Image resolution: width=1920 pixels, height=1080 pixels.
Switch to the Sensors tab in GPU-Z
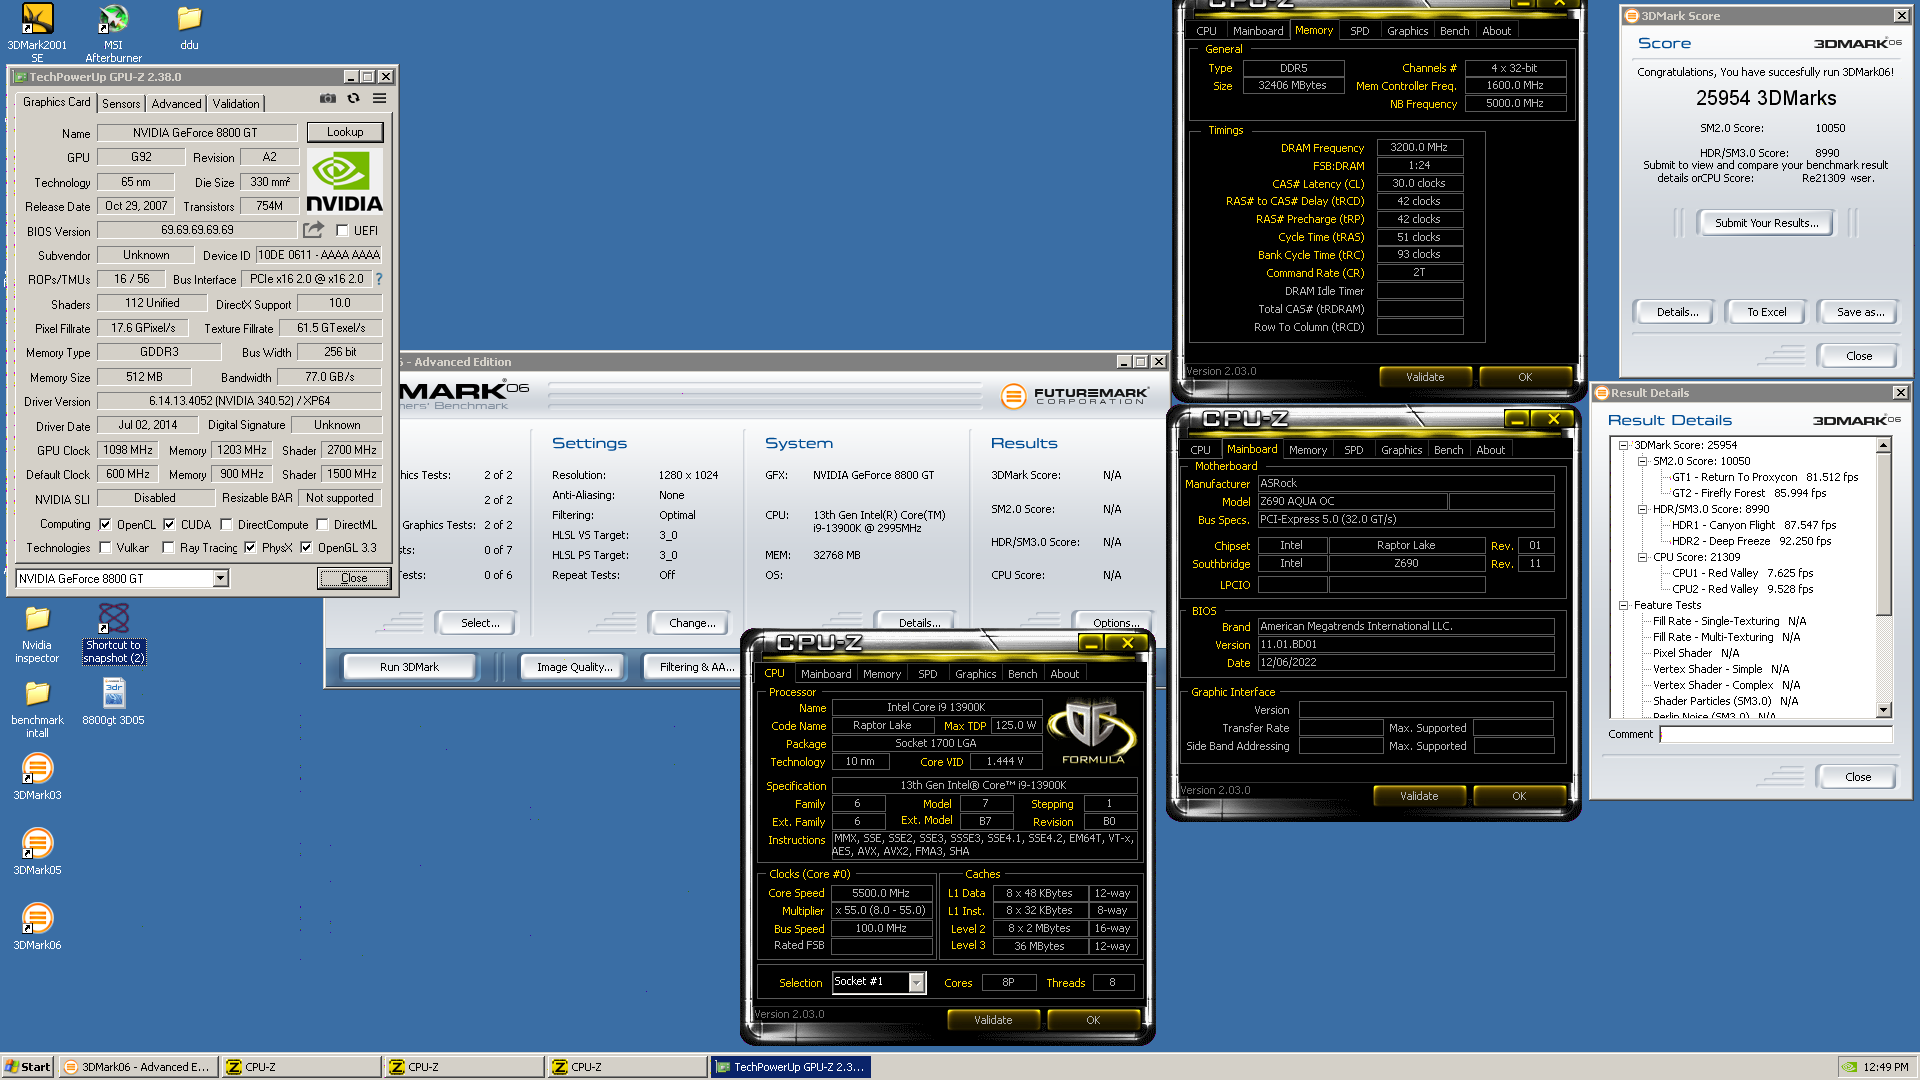[121, 104]
